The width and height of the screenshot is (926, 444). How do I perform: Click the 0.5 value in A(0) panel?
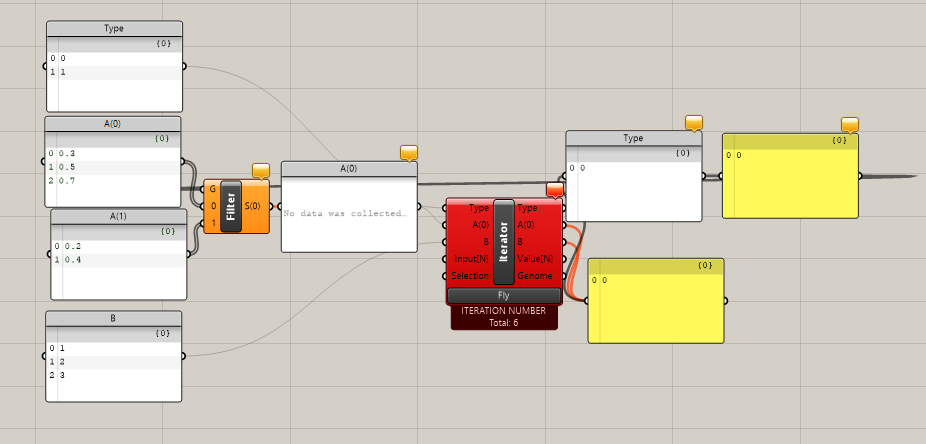[67, 167]
